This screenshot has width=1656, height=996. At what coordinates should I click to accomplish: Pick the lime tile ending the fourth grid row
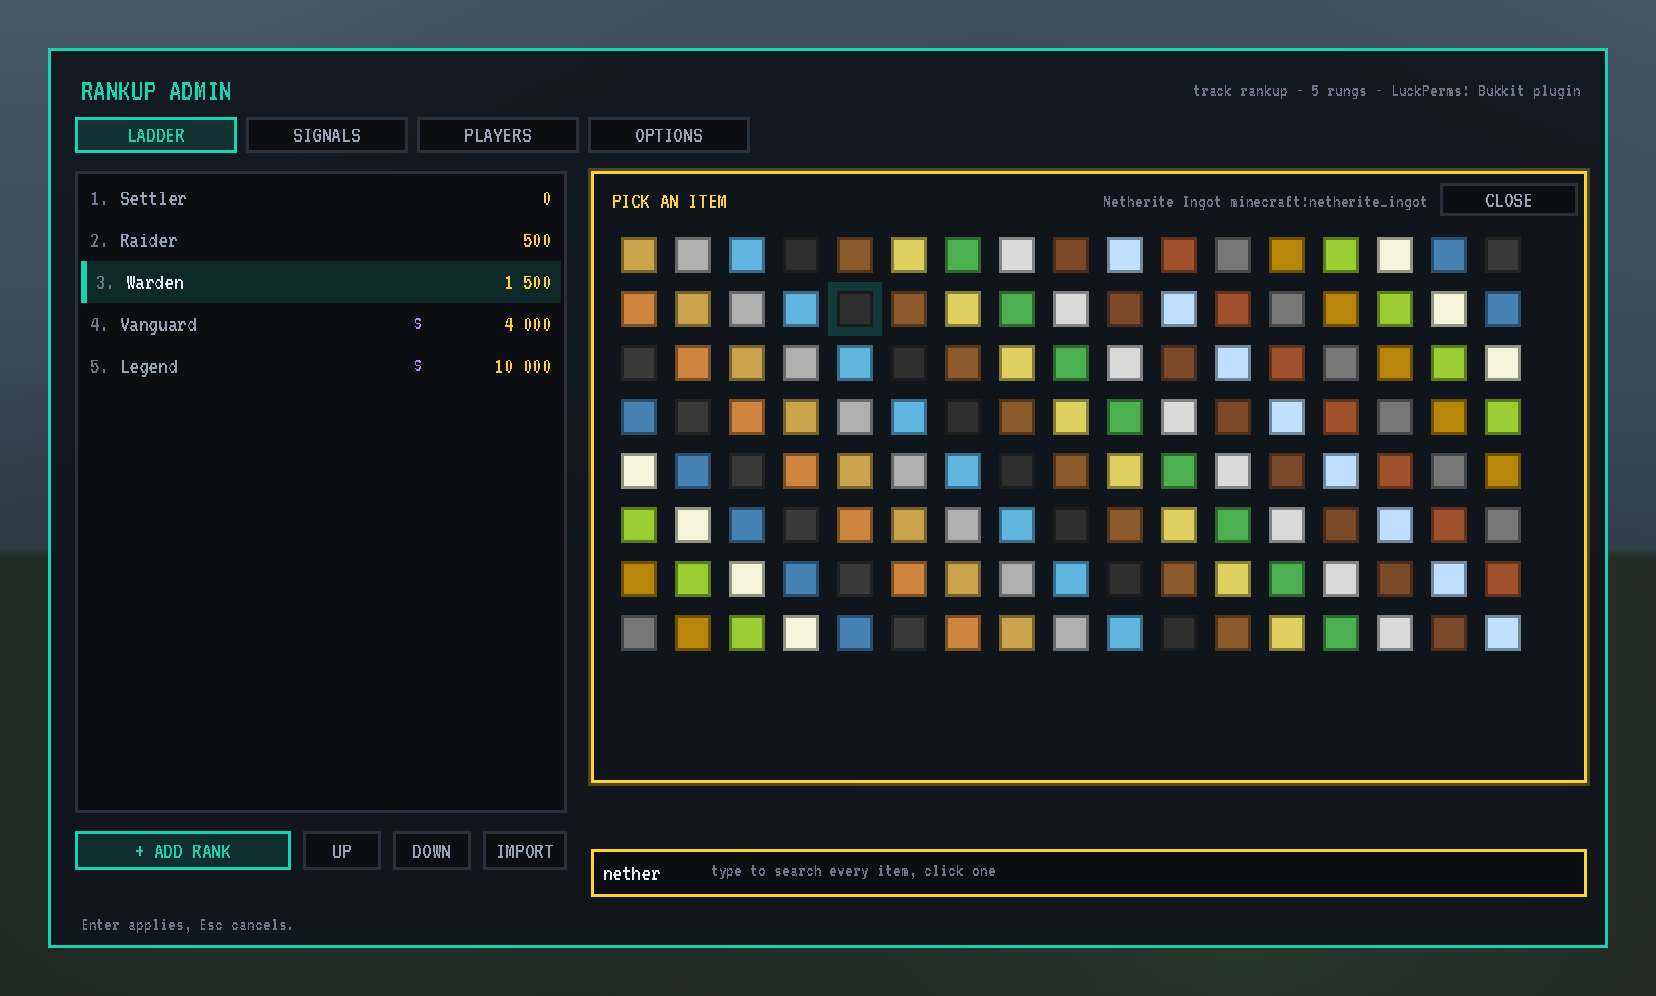1503,417
